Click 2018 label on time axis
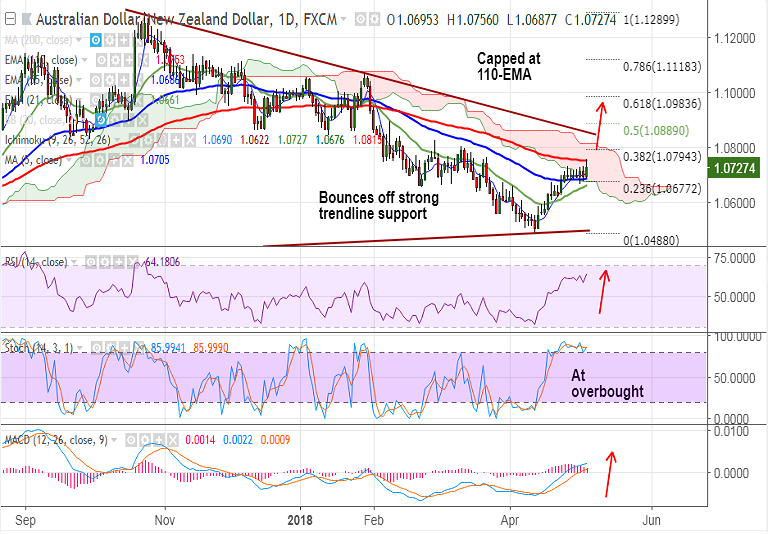768x534 pixels. click(300, 520)
